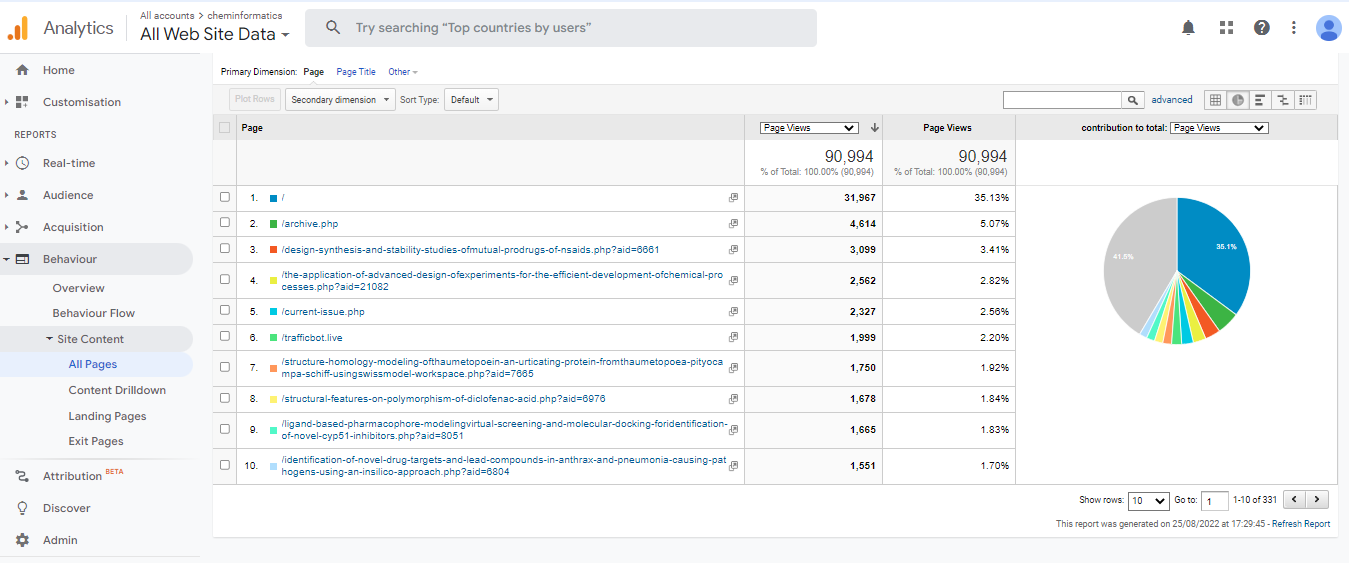
Task: Select the comparison view icon
Action: (1283, 100)
